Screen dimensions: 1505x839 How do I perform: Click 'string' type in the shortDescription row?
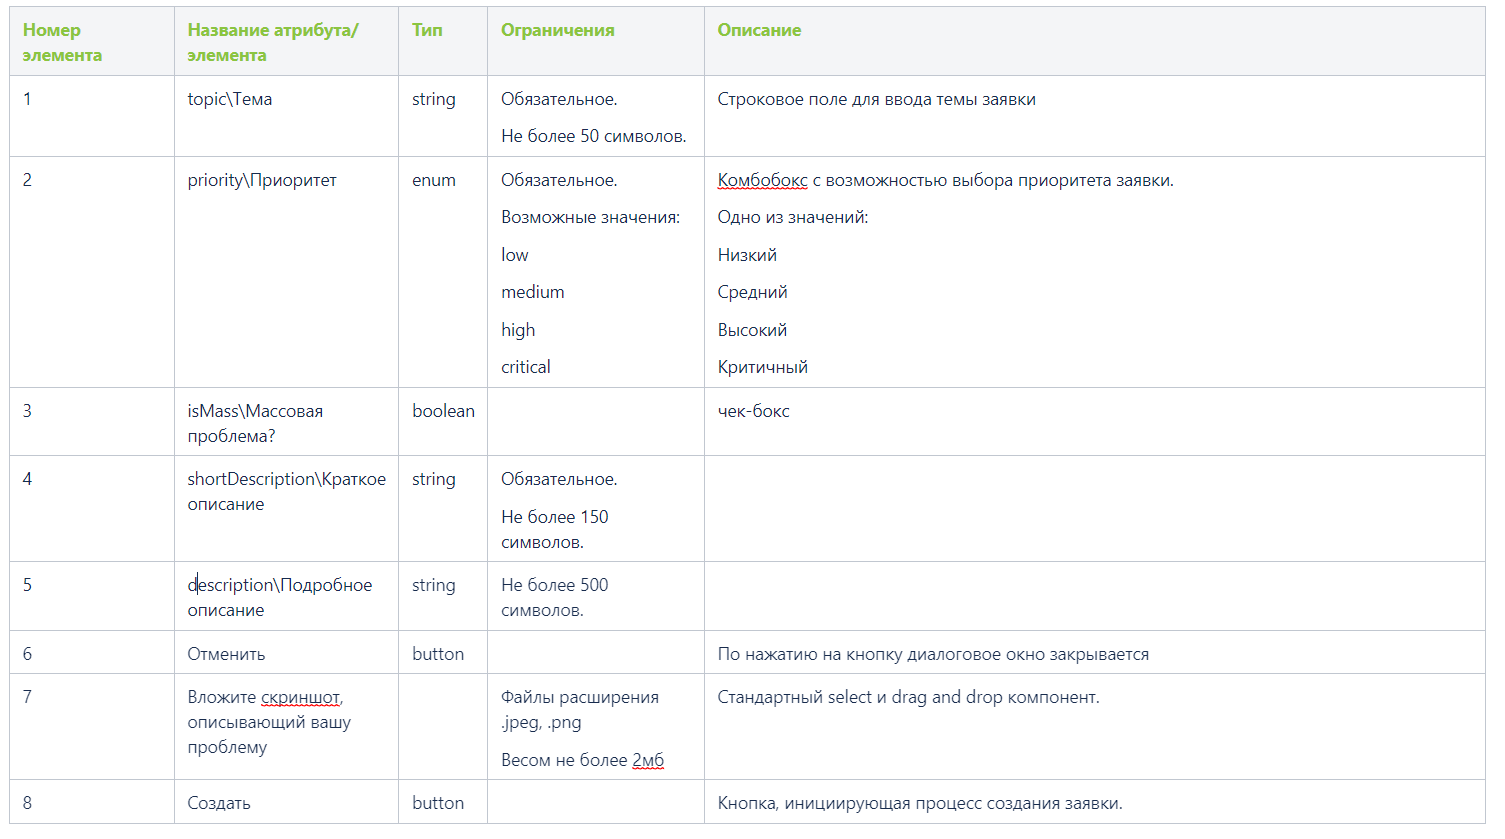(434, 479)
